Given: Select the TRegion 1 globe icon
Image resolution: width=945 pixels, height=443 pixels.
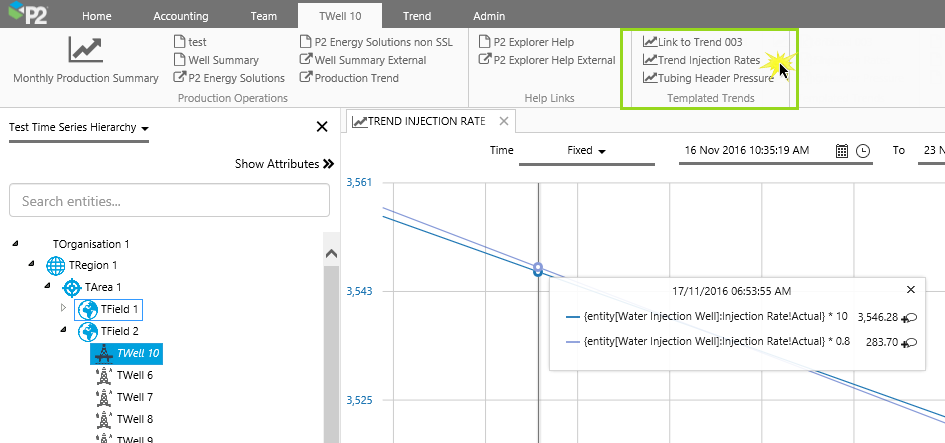Looking at the screenshot, I should click(56, 265).
